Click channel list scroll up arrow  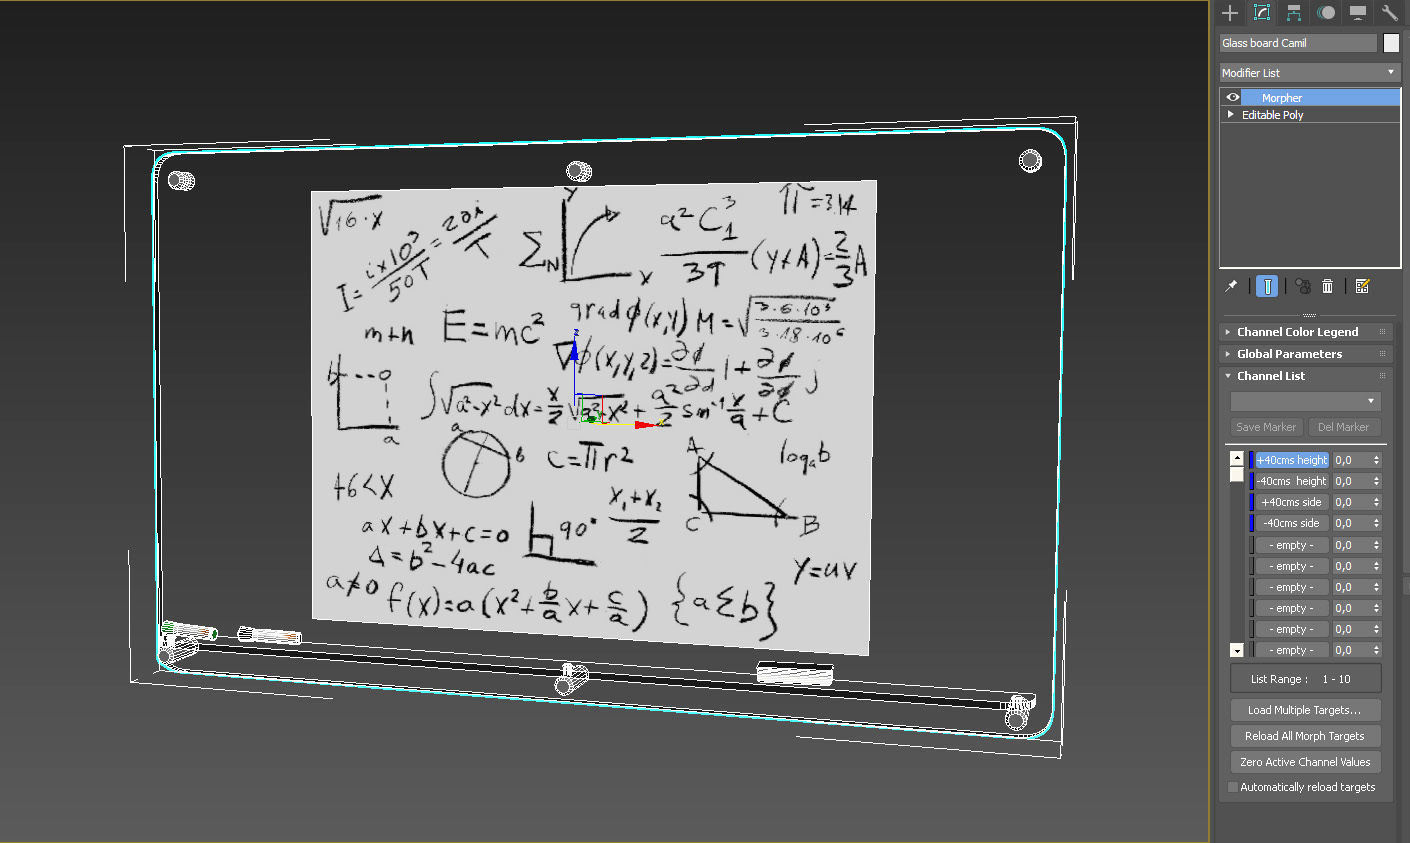(1237, 458)
